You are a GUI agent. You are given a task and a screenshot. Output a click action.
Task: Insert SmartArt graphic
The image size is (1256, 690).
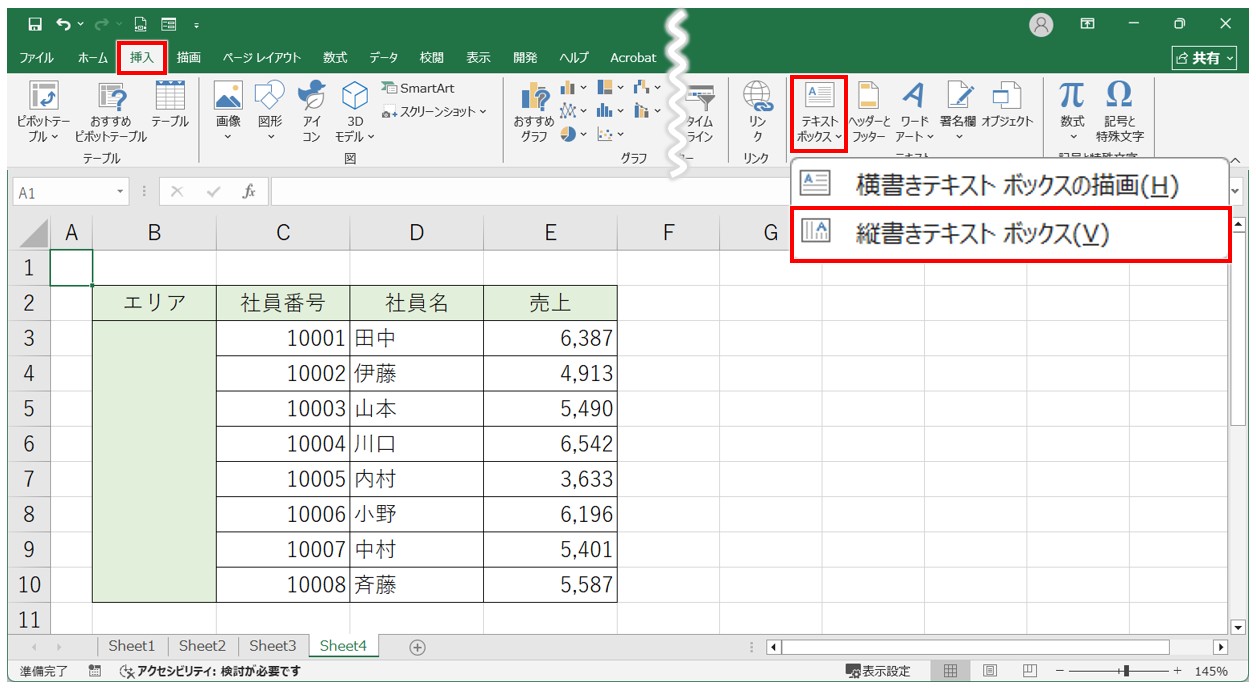pyautogui.click(x=418, y=88)
